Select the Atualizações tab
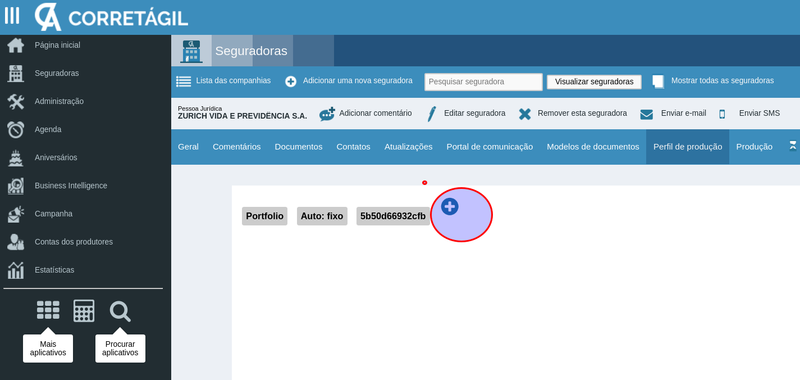This screenshot has height=380, width=800. tap(408, 147)
